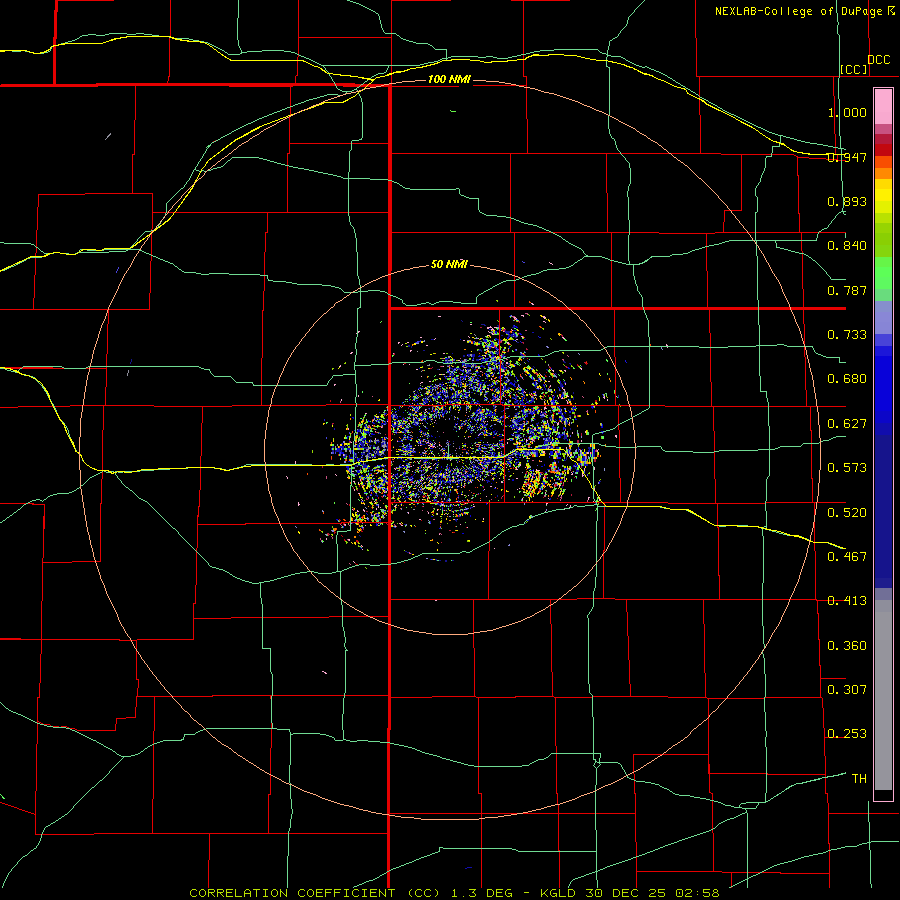Click the 0.467 scale value
Screen dimensions: 900x900
point(847,556)
